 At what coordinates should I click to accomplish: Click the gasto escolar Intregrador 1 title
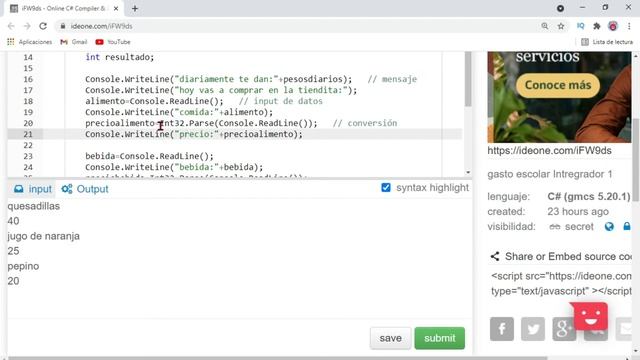click(x=549, y=174)
